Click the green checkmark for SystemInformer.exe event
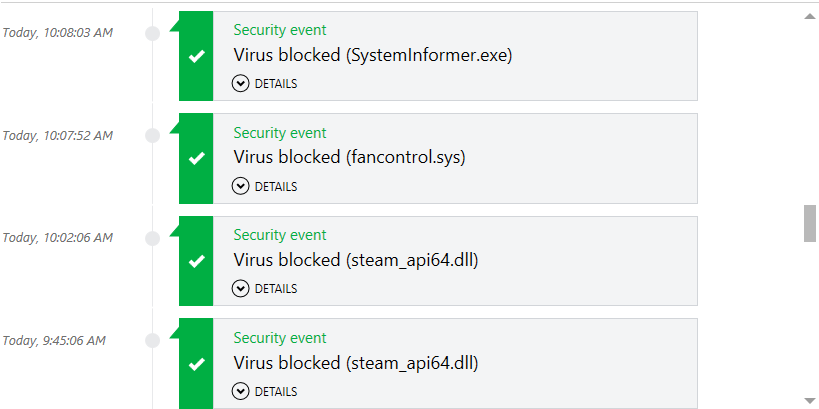This screenshot has width=819, height=409. 196,56
